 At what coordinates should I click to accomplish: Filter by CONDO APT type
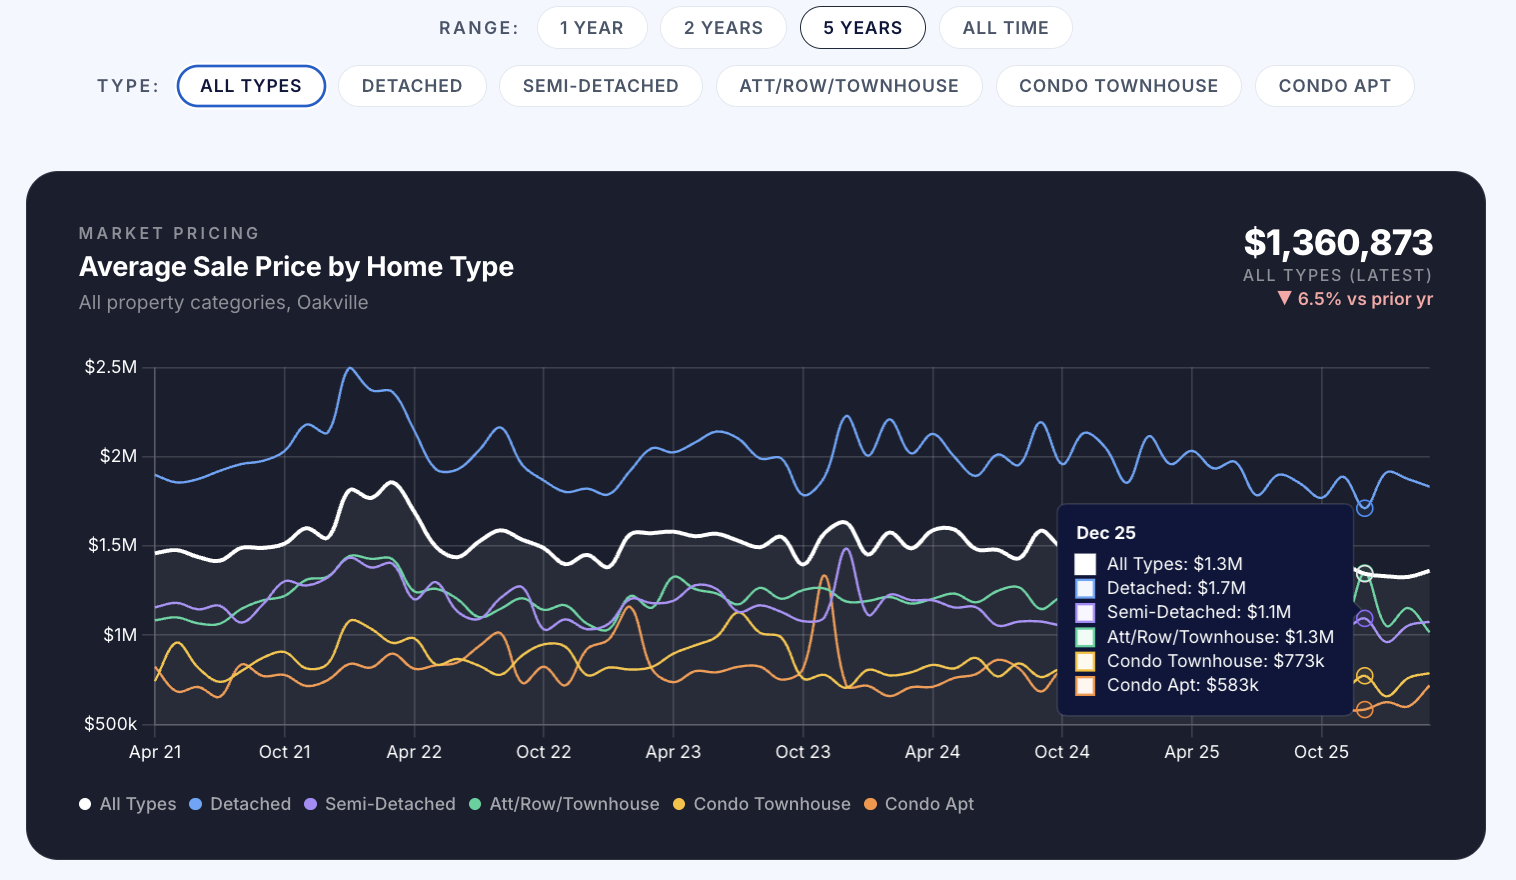pos(1334,86)
